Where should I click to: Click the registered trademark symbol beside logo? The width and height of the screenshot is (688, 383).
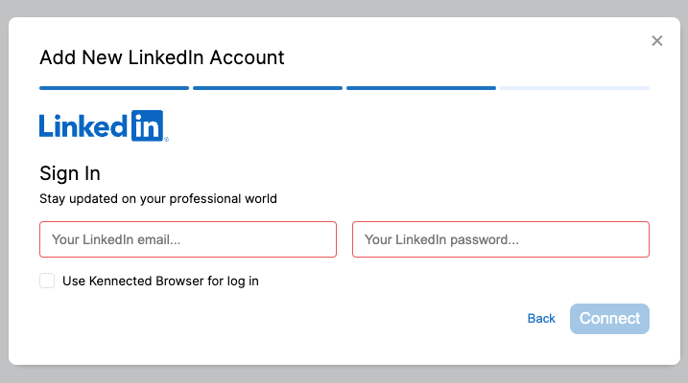[166, 140]
